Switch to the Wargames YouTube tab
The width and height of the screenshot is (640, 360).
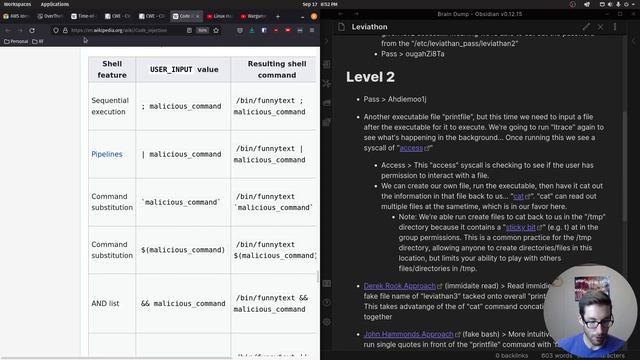click(x=253, y=16)
